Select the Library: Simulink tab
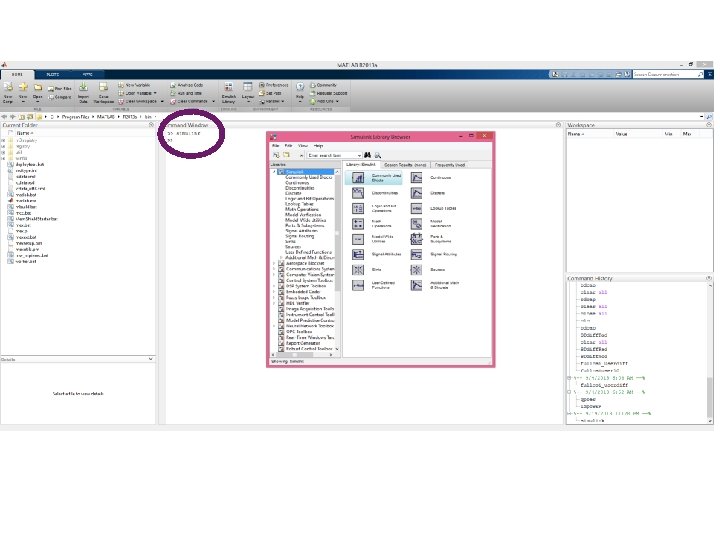 pos(361,164)
